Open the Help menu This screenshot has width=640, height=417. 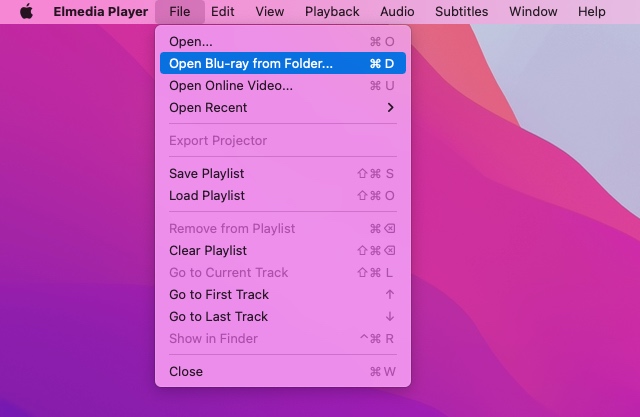point(591,12)
